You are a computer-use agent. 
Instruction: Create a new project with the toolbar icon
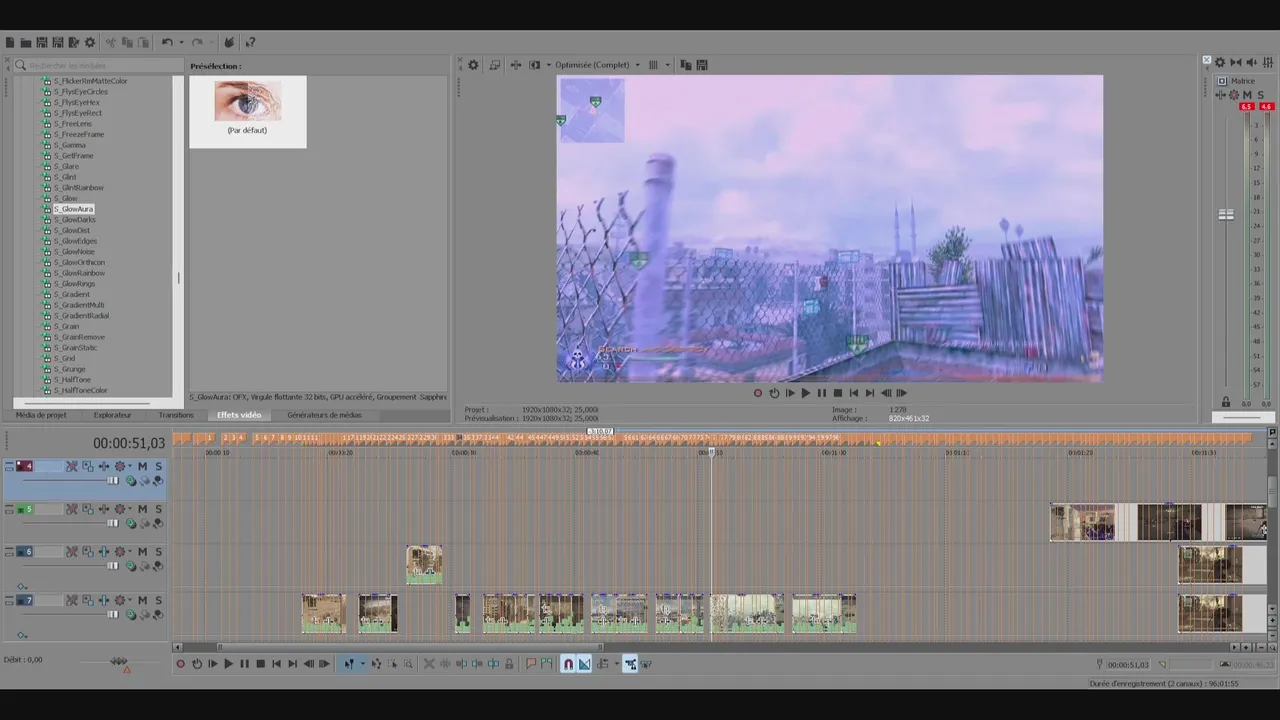pos(10,42)
